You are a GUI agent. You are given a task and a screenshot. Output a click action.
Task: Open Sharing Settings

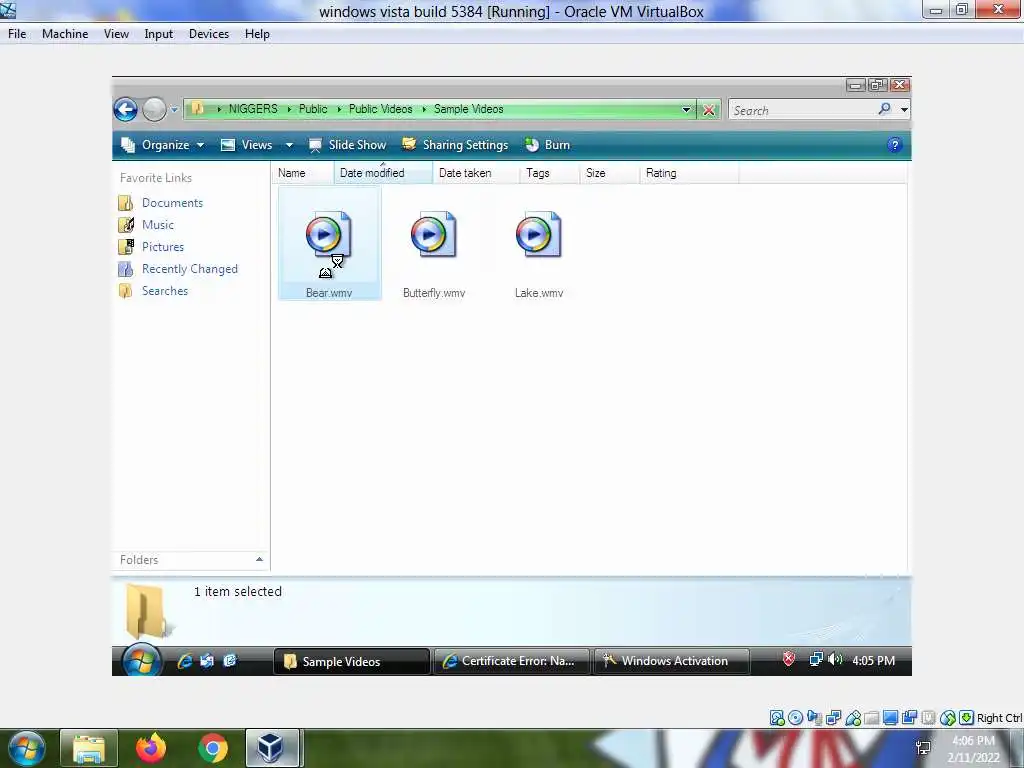pyautogui.click(x=455, y=145)
